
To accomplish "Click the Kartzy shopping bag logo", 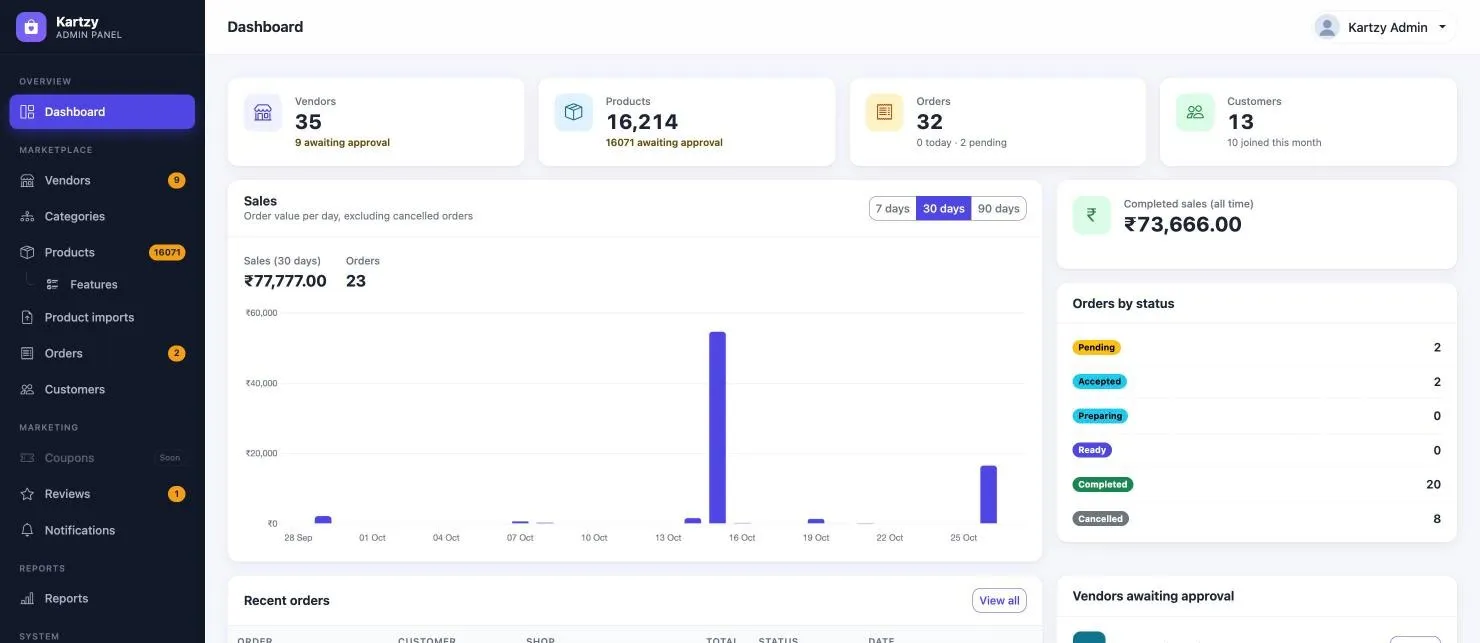I will pyautogui.click(x=31, y=27).
